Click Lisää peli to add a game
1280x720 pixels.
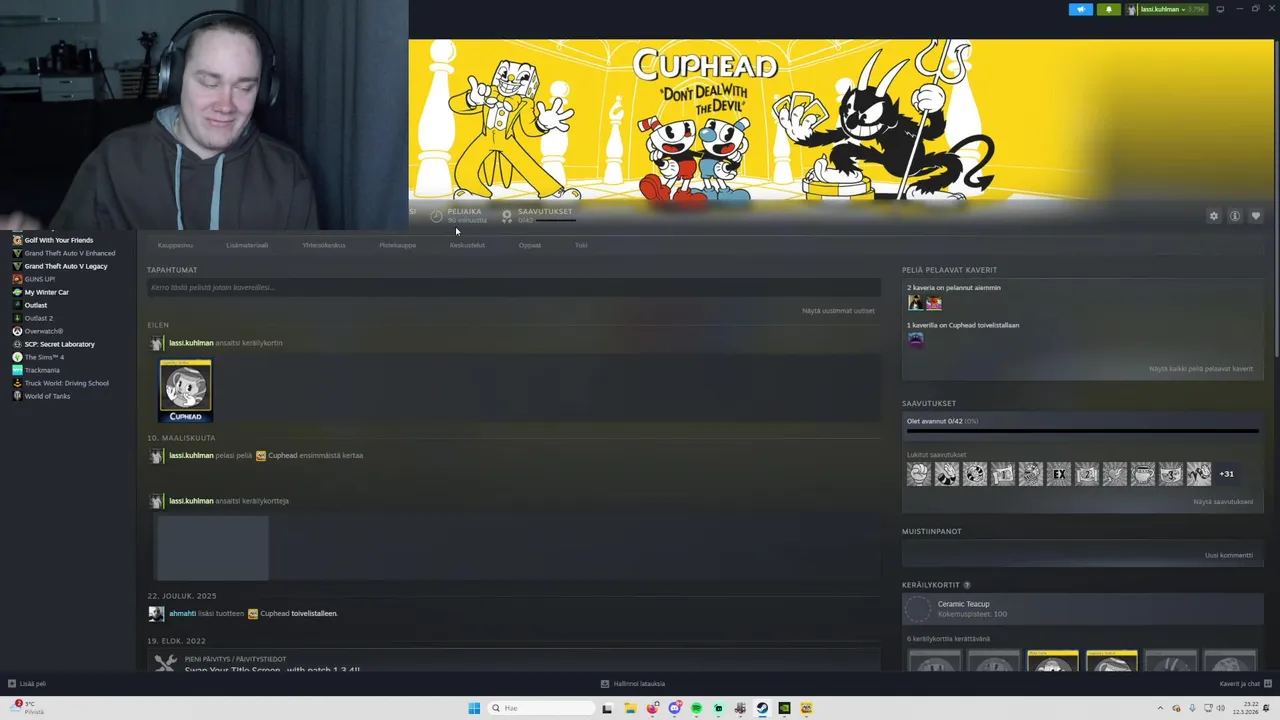[27, 684]
